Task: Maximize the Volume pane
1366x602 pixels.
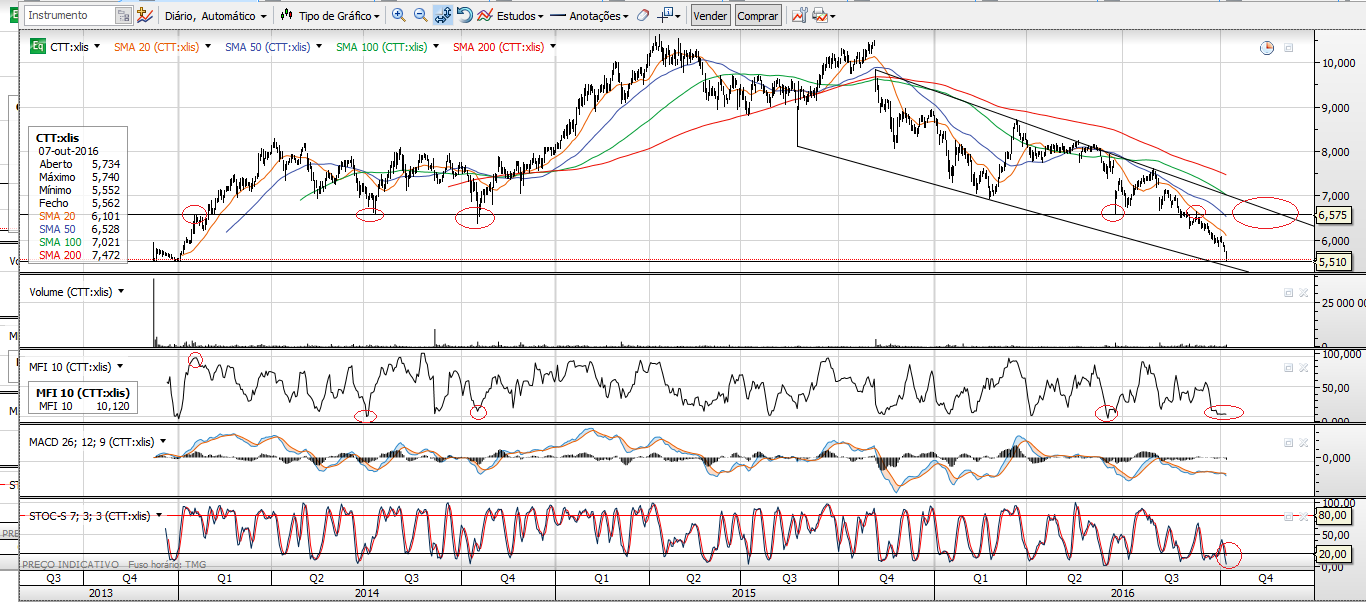Action: coord(1289,292)
